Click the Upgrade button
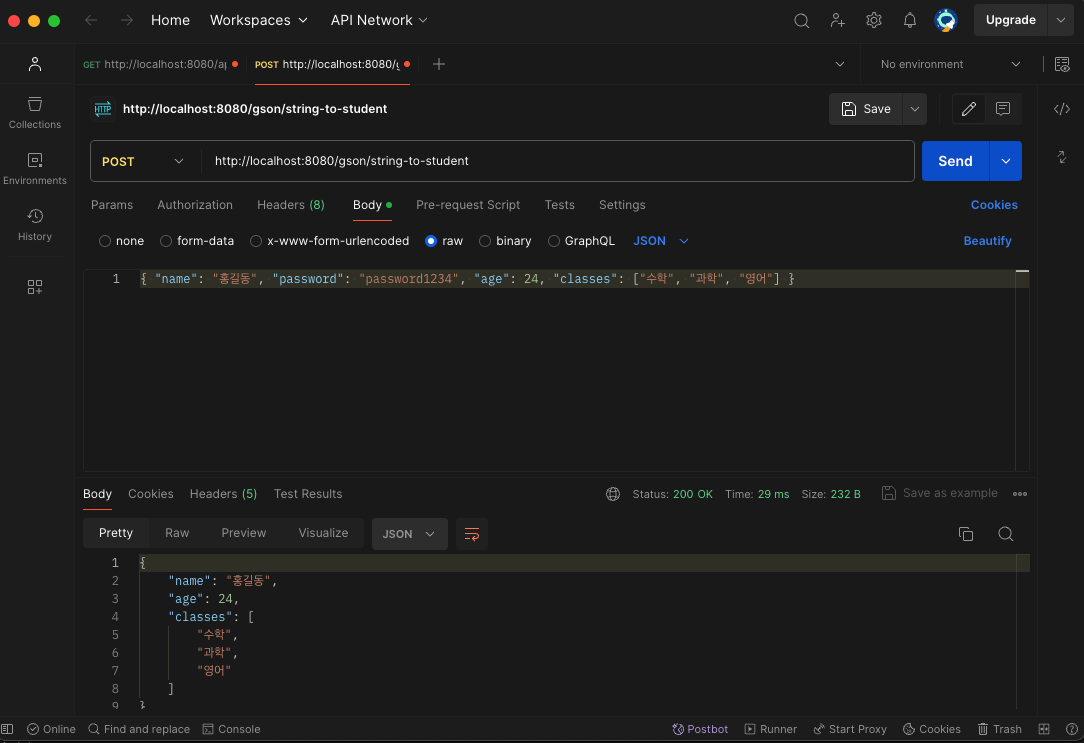 tap(1011, 20)
